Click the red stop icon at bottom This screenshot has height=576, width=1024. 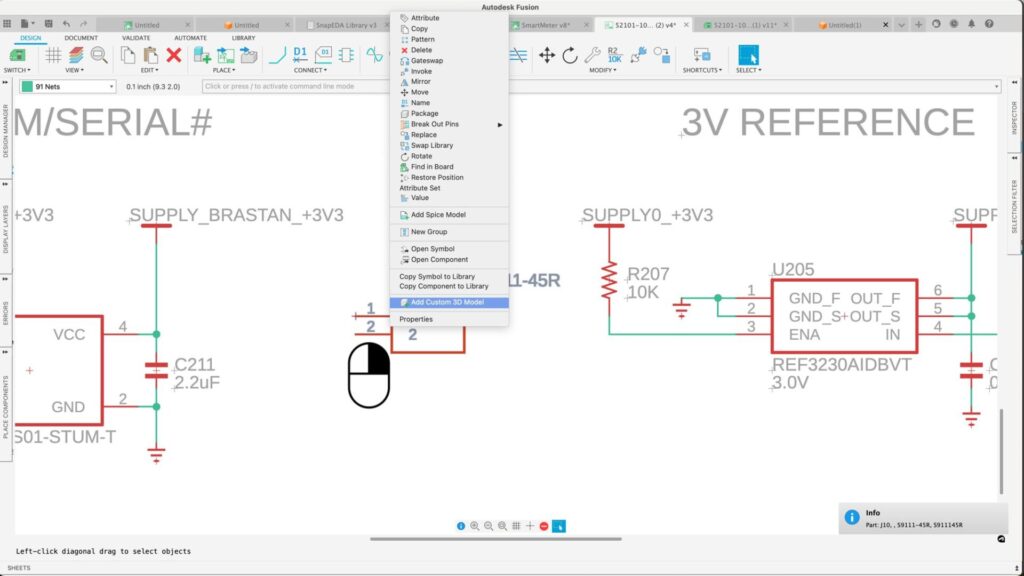click(544, 526)
